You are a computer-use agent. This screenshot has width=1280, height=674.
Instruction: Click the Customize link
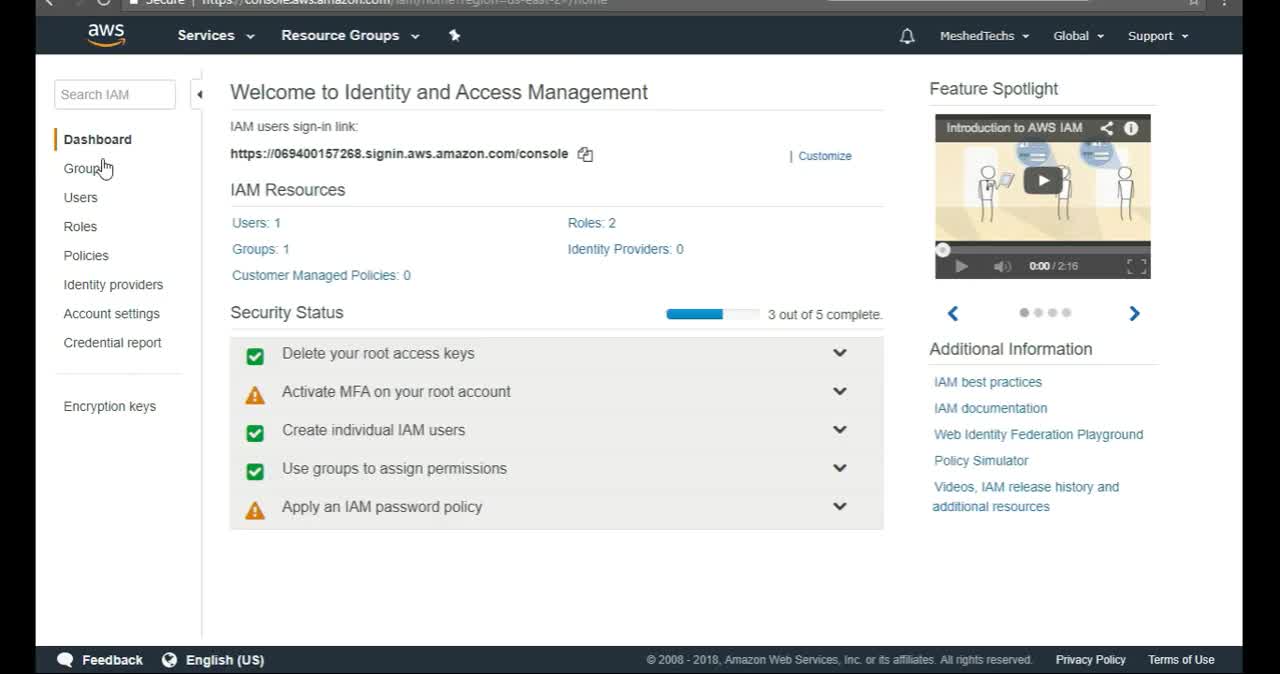point(824,156)
